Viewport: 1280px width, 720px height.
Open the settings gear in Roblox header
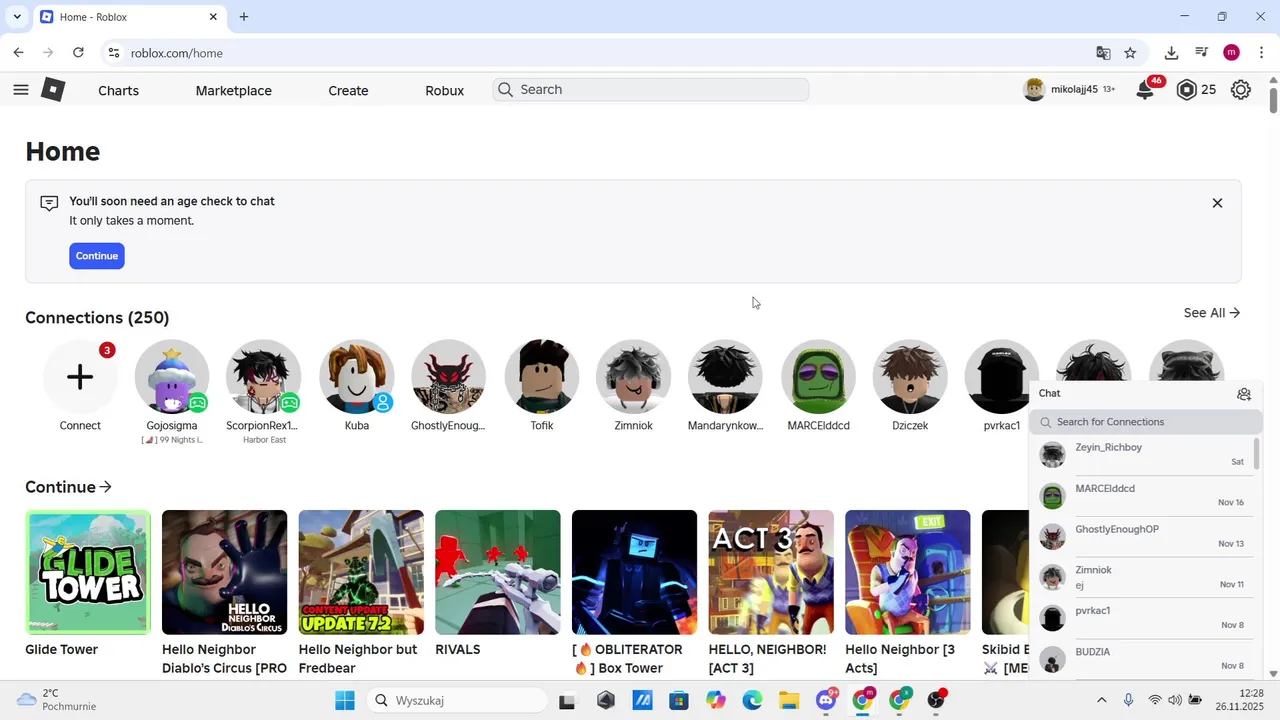pyautogui.click(x=1241, y=90)
